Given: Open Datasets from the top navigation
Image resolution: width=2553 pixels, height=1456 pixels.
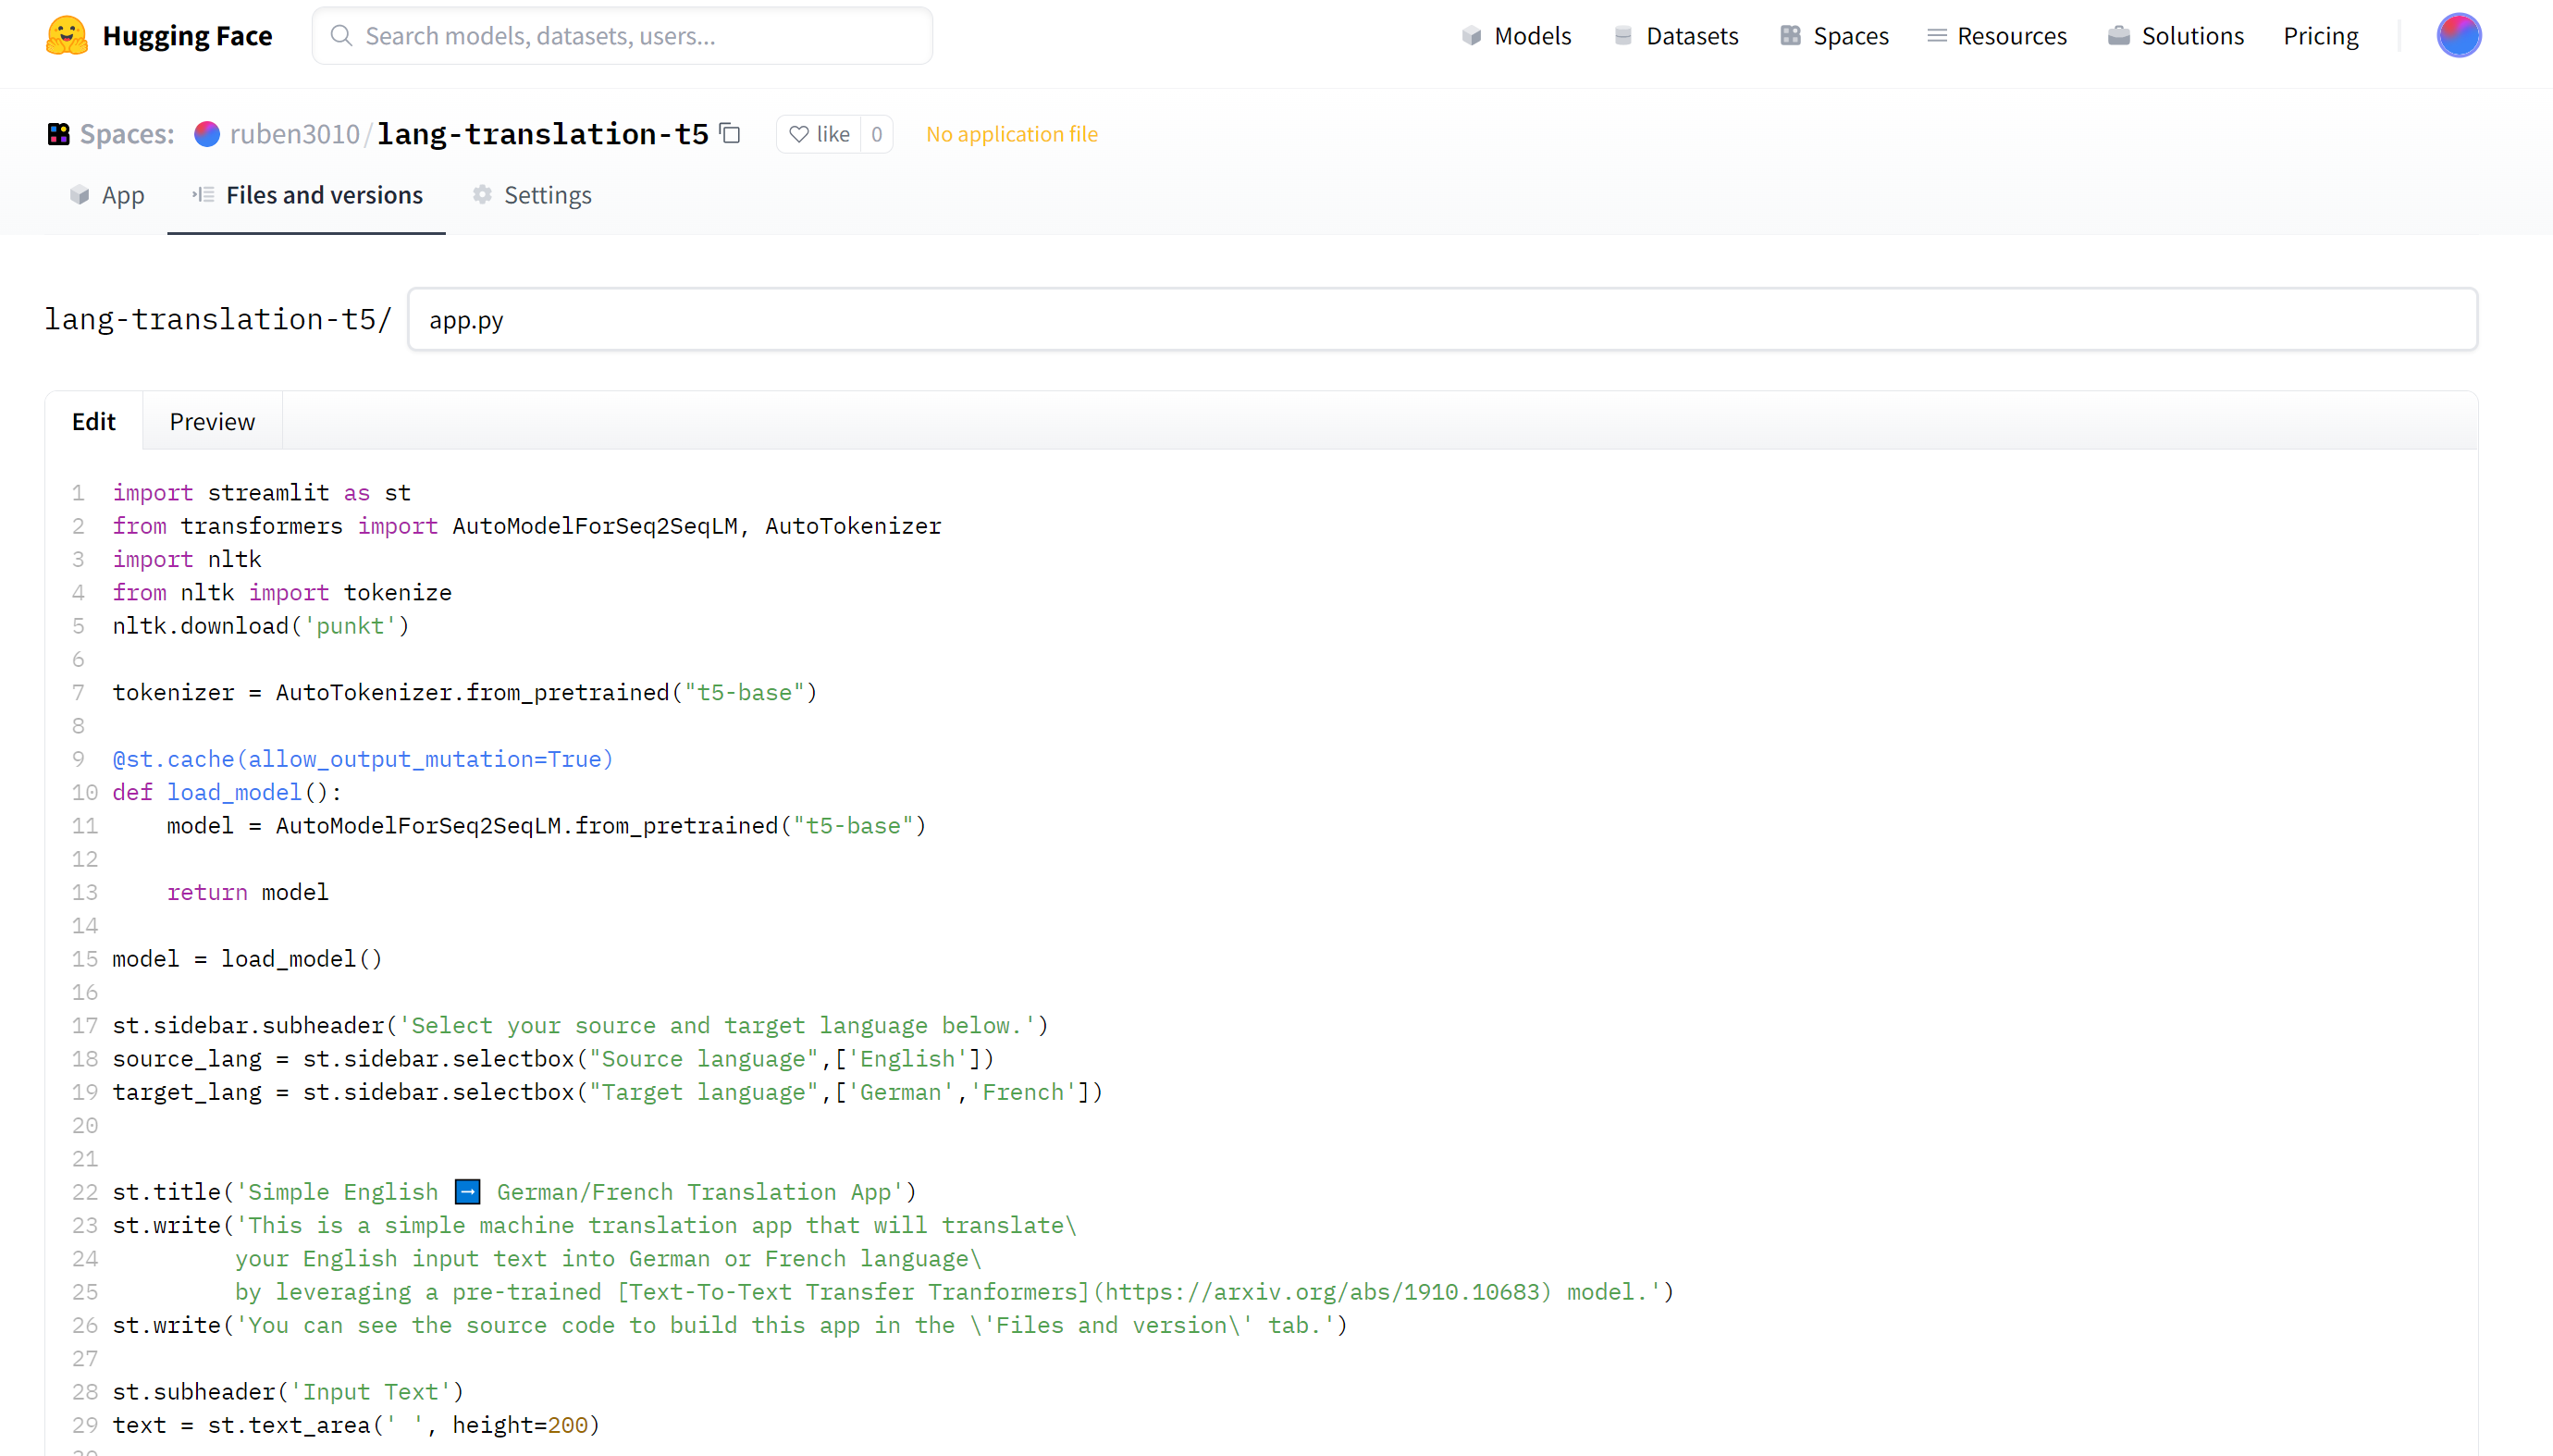Looking at the screenshot, I should point(1676,36).
